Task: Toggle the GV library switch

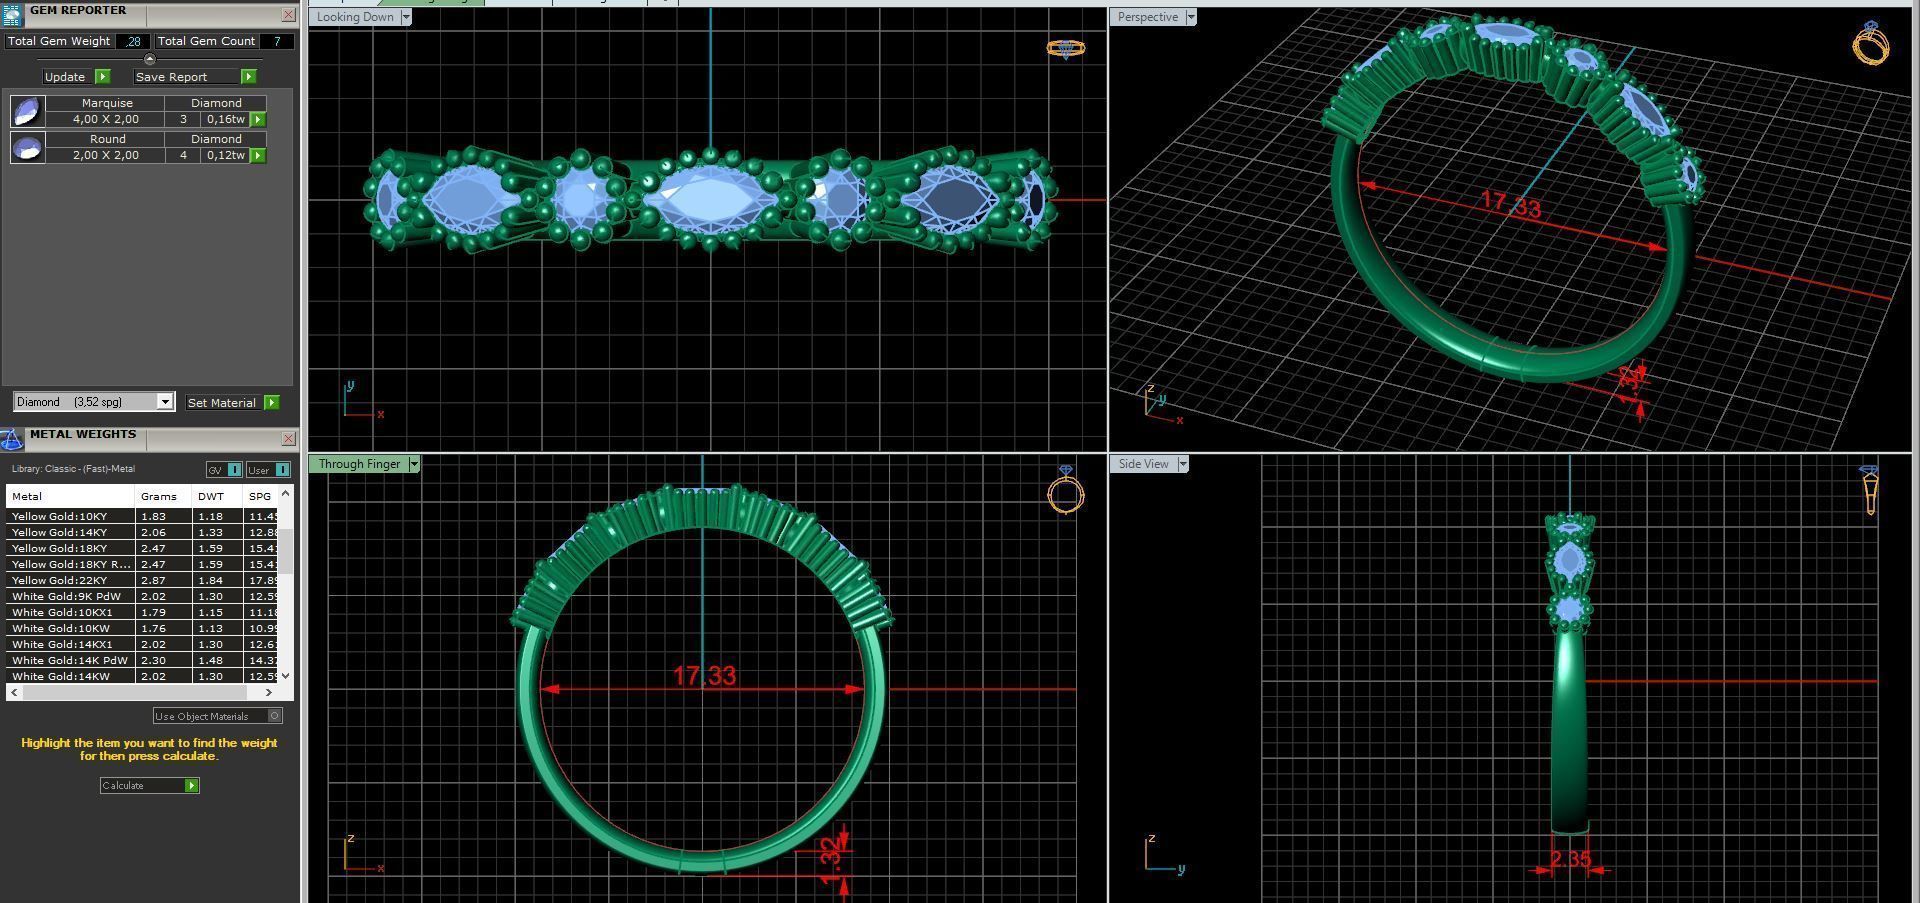Action: pyautogui.click(x=224, y=470)
